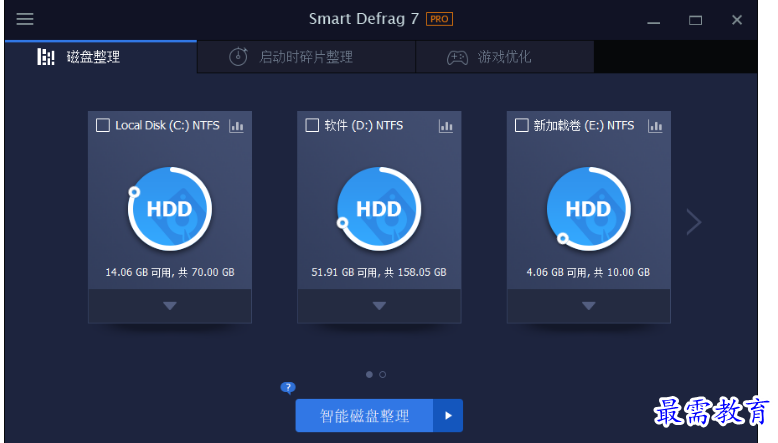Image resolution: width=778 pixels, height=443 pixels.
Task: Close the Smart Defrag window
Action: click(737, 20)
